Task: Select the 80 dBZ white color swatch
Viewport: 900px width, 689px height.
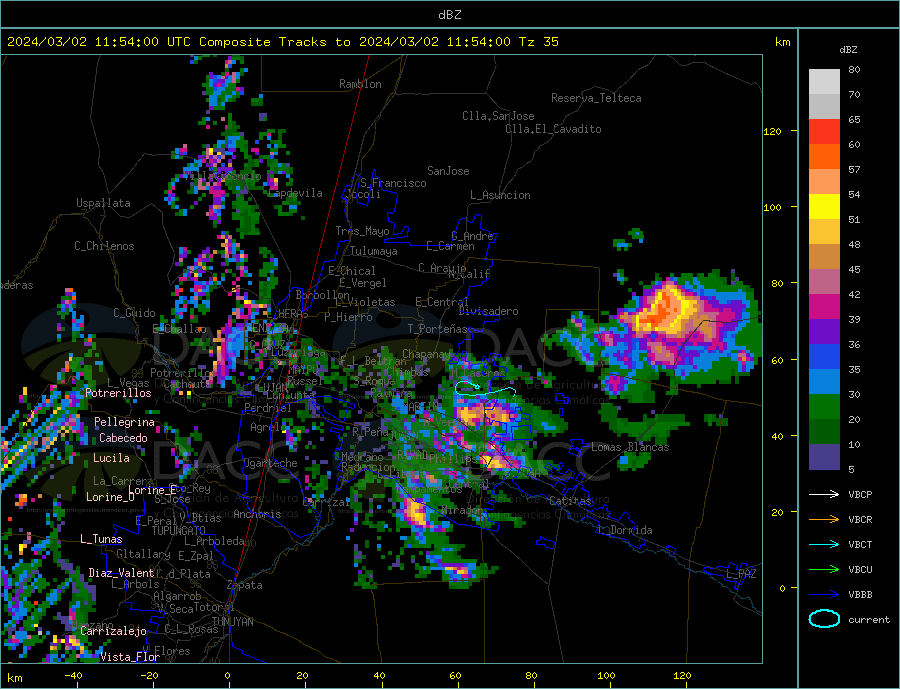Action: tap(824, 82)
